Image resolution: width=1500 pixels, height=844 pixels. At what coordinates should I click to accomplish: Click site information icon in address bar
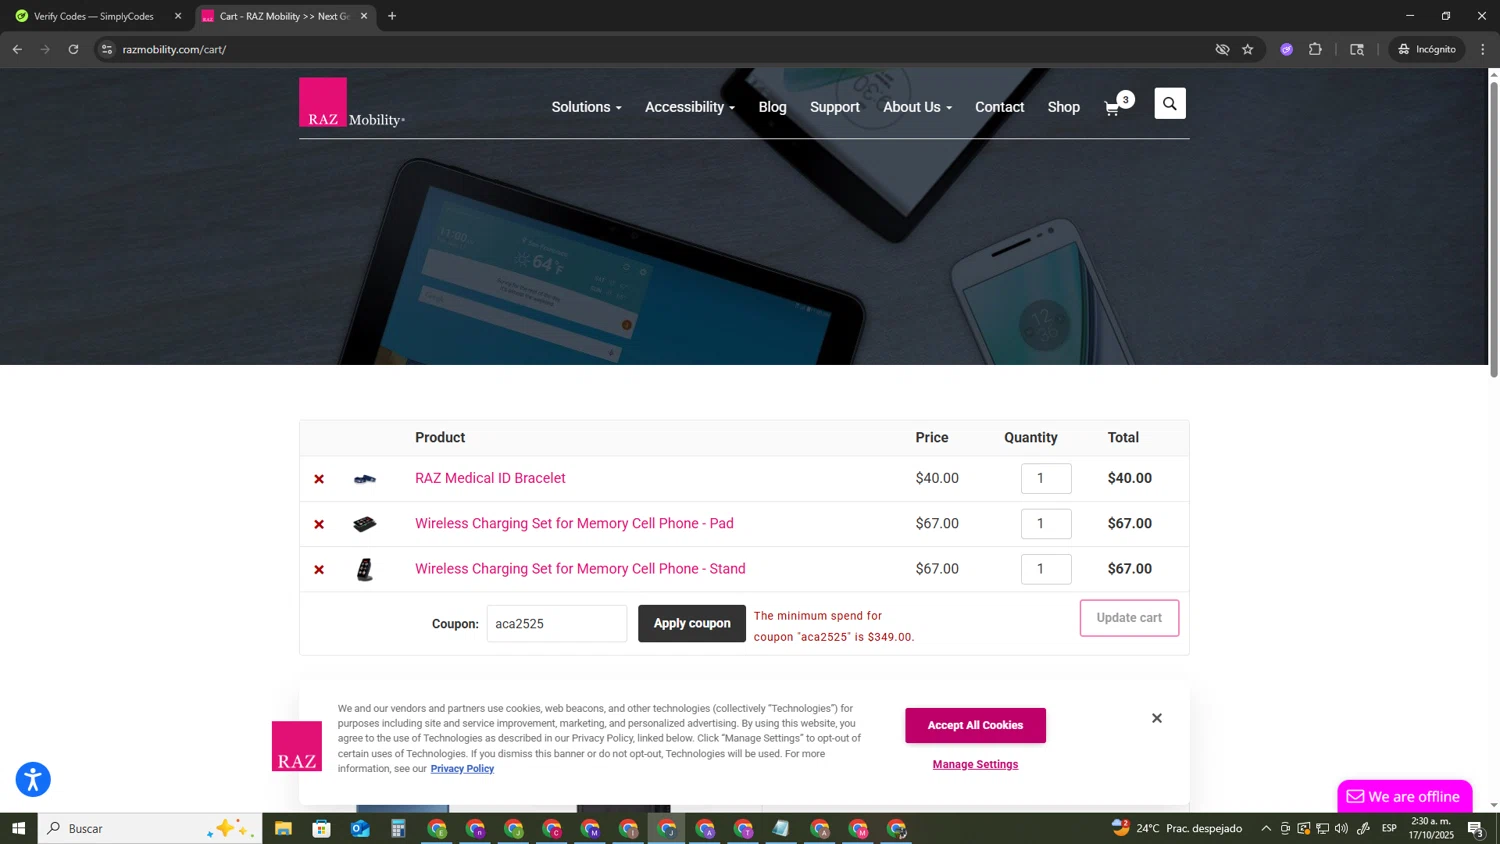click(107, 49)
